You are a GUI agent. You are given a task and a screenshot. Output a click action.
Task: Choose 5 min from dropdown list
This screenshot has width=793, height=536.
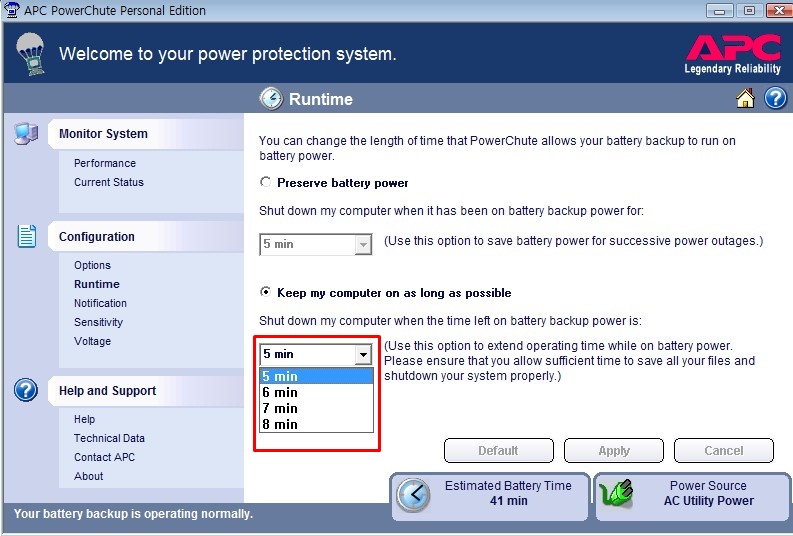[x=317, y=376]
